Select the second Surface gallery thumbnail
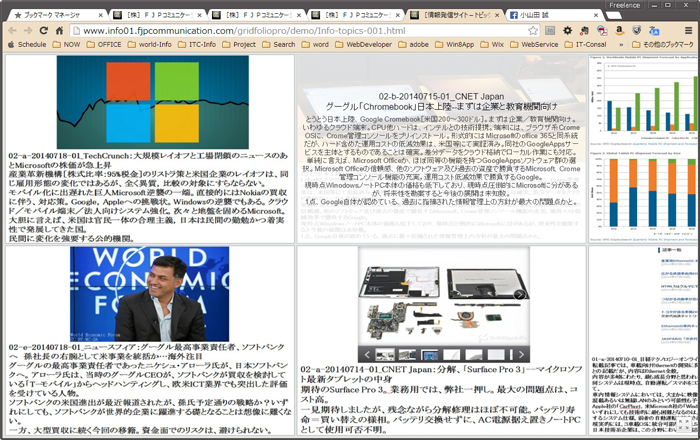The height and width of the screenshot is (440, 700). [x=407, y=355]
